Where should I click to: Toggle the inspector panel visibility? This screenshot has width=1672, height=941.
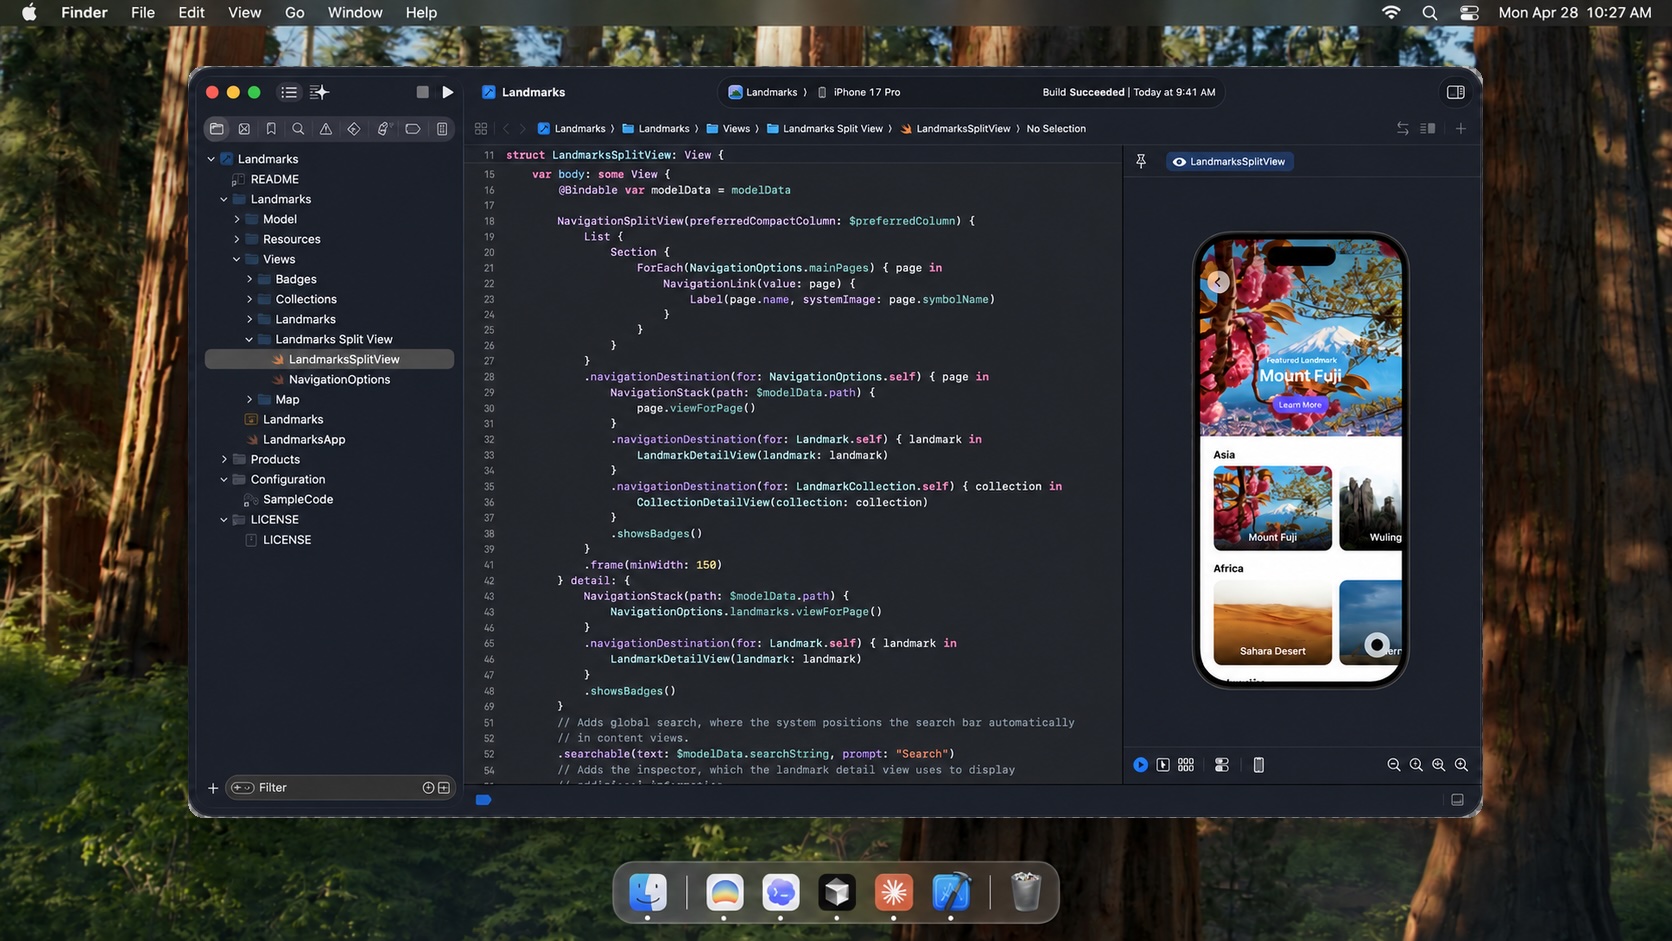coord(1456,92)
